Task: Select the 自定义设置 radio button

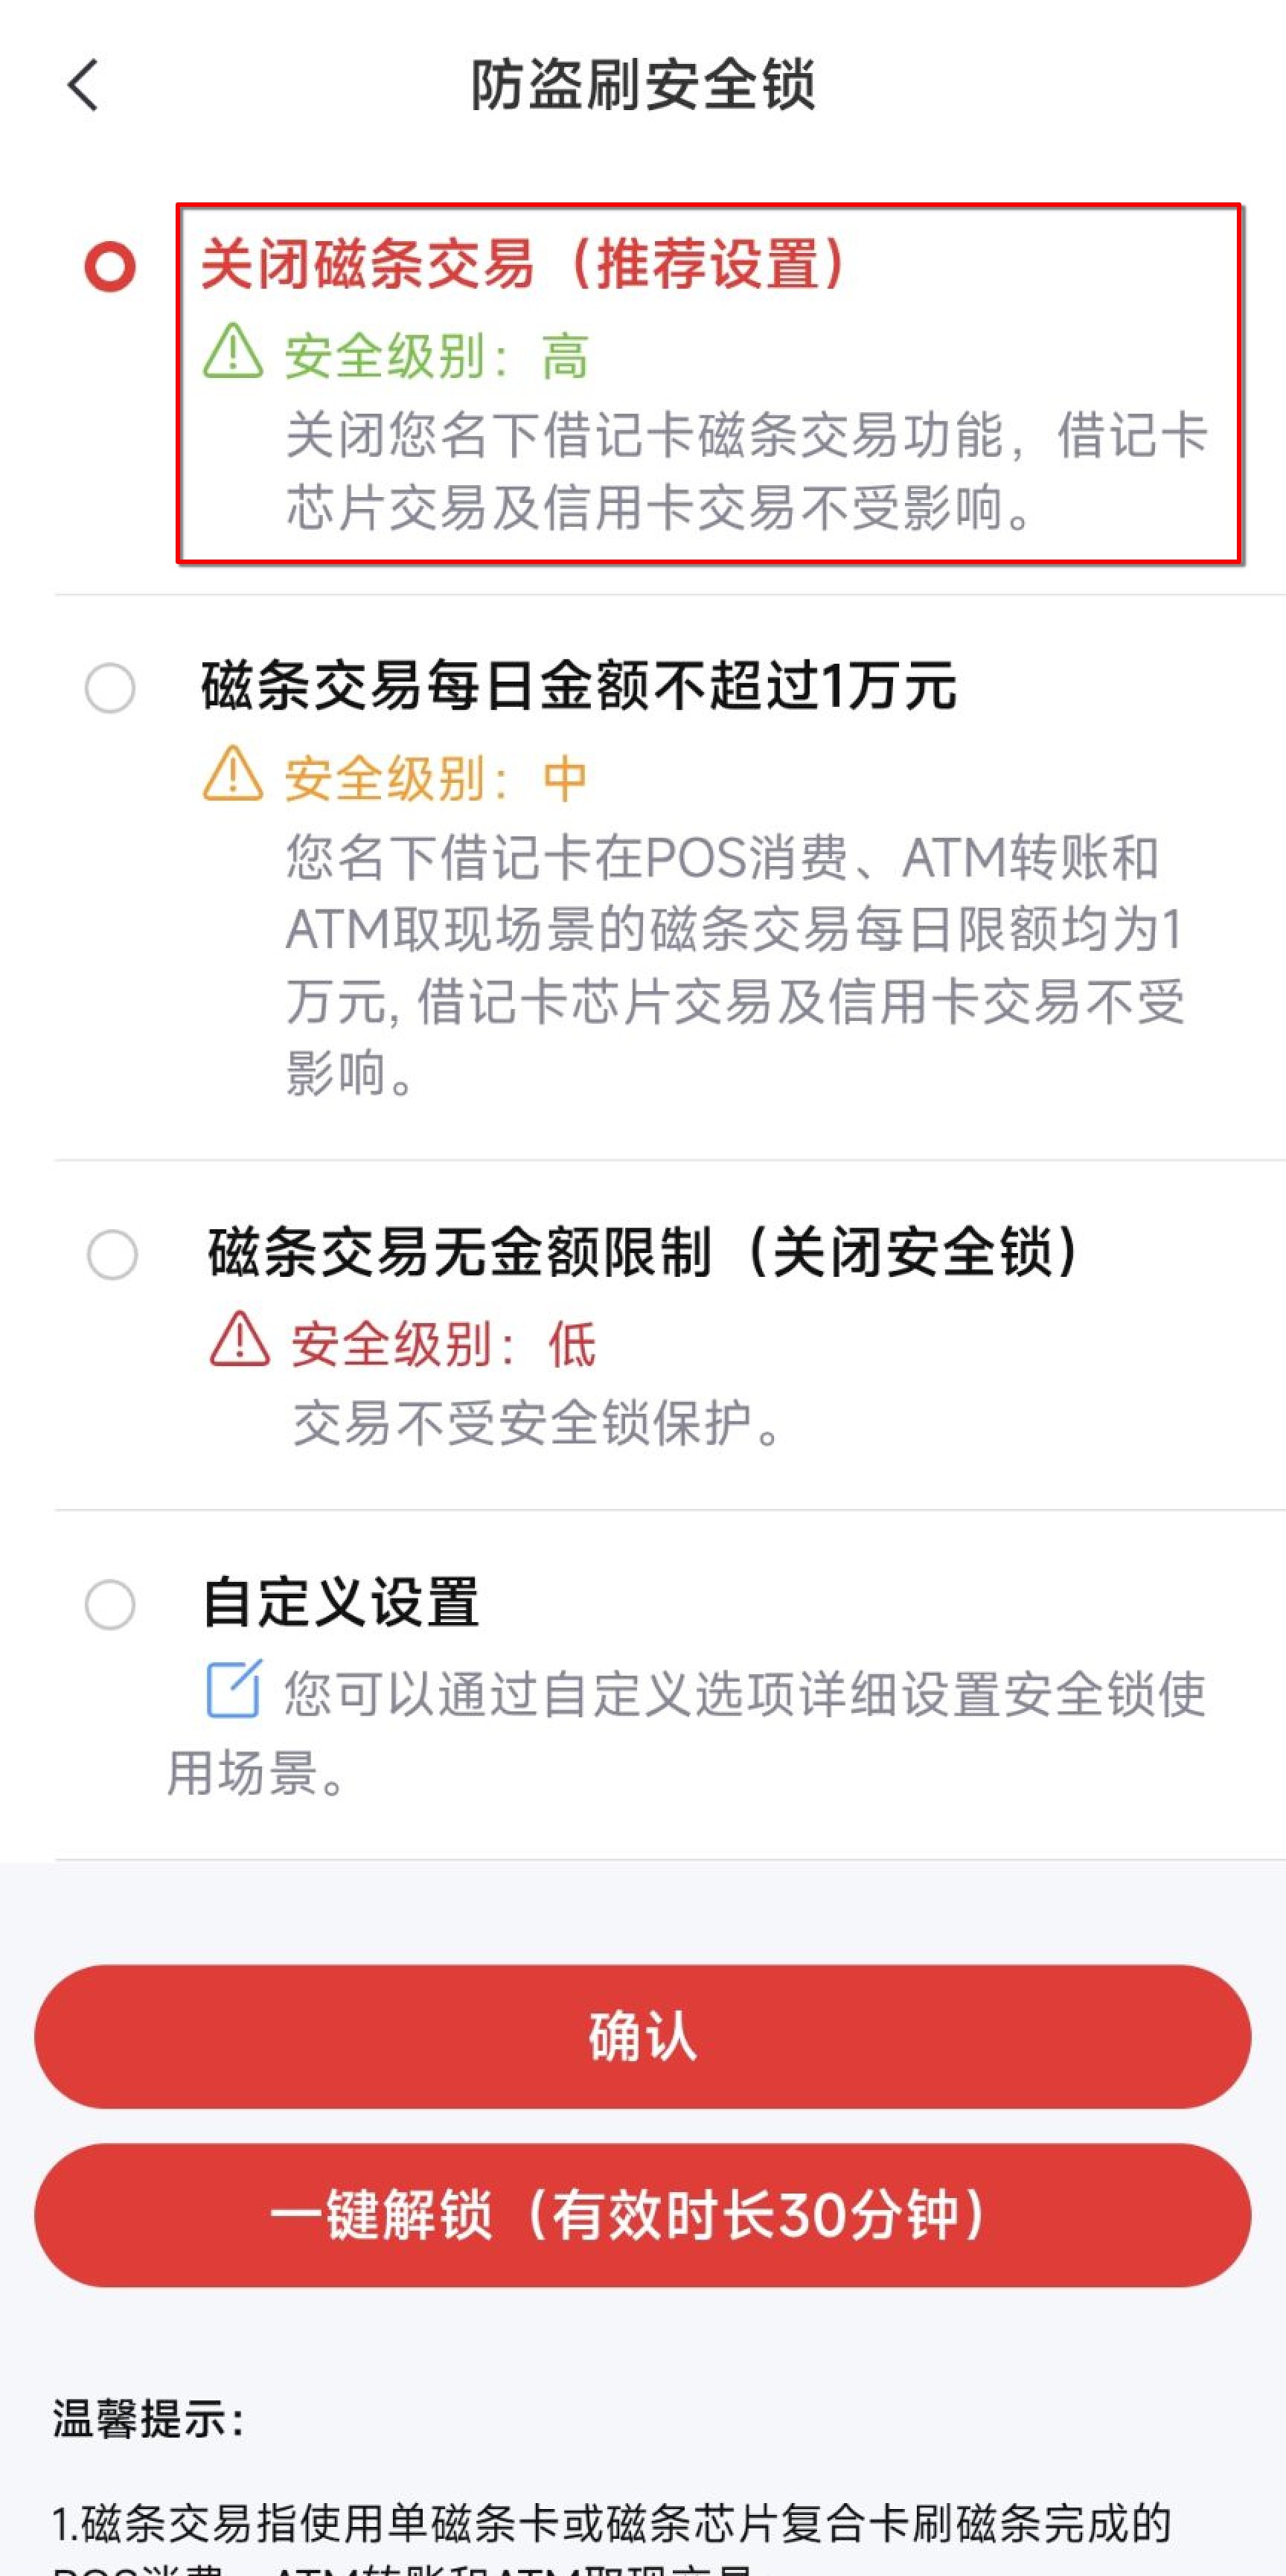Action: point(110,1604)
